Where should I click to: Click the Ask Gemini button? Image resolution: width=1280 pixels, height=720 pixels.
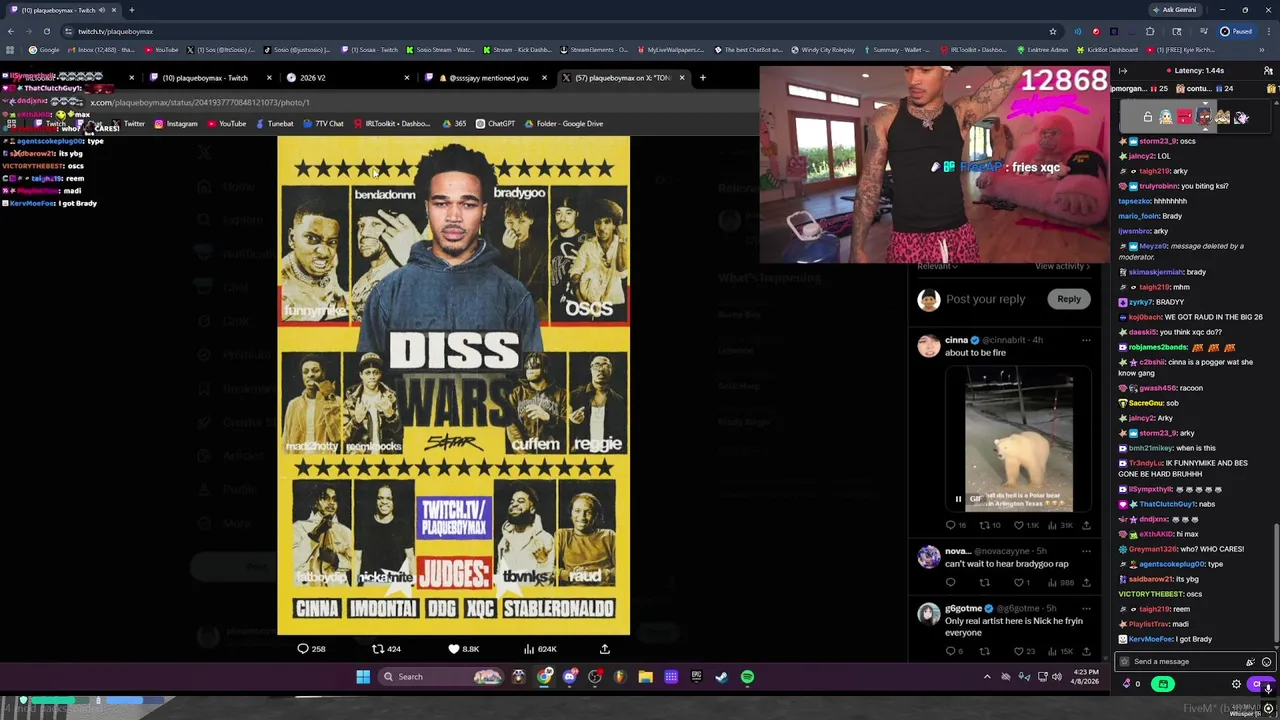coord(1174,10)
